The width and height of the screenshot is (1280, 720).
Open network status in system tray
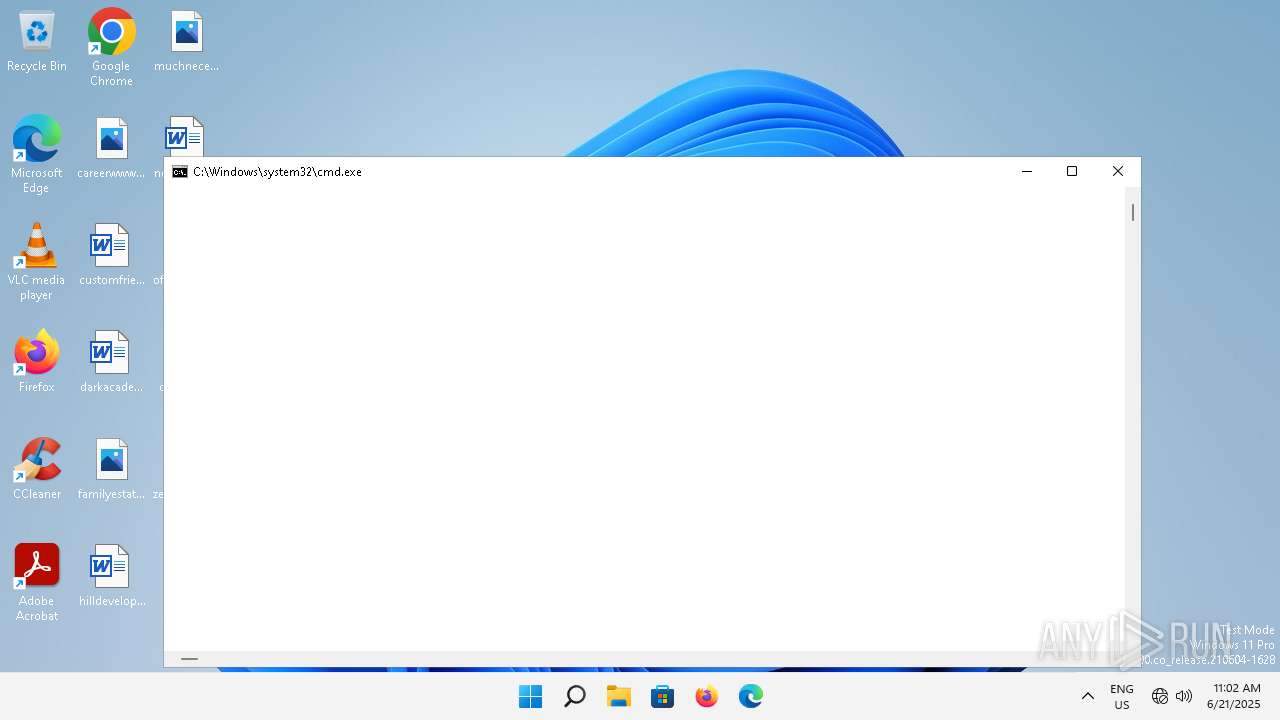point(1160,696)
